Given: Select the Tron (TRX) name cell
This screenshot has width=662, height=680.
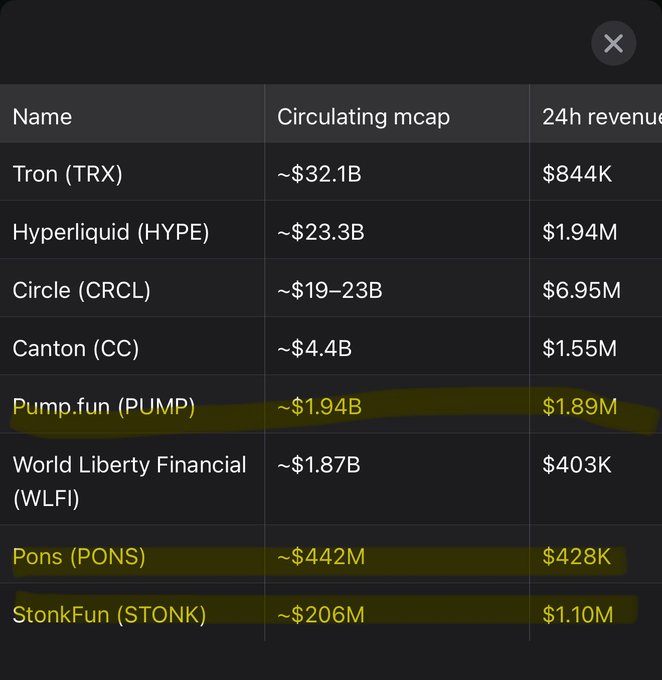Looking at the screenshot, I should (x=132, y=172).
